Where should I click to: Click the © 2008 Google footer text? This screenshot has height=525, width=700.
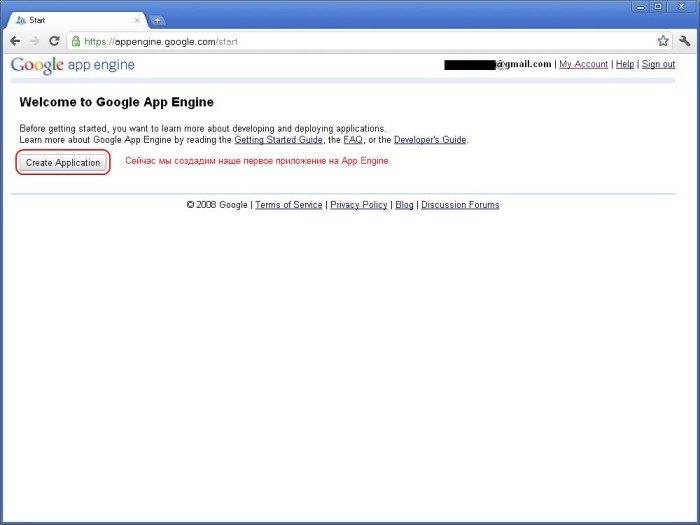(217, 205)
